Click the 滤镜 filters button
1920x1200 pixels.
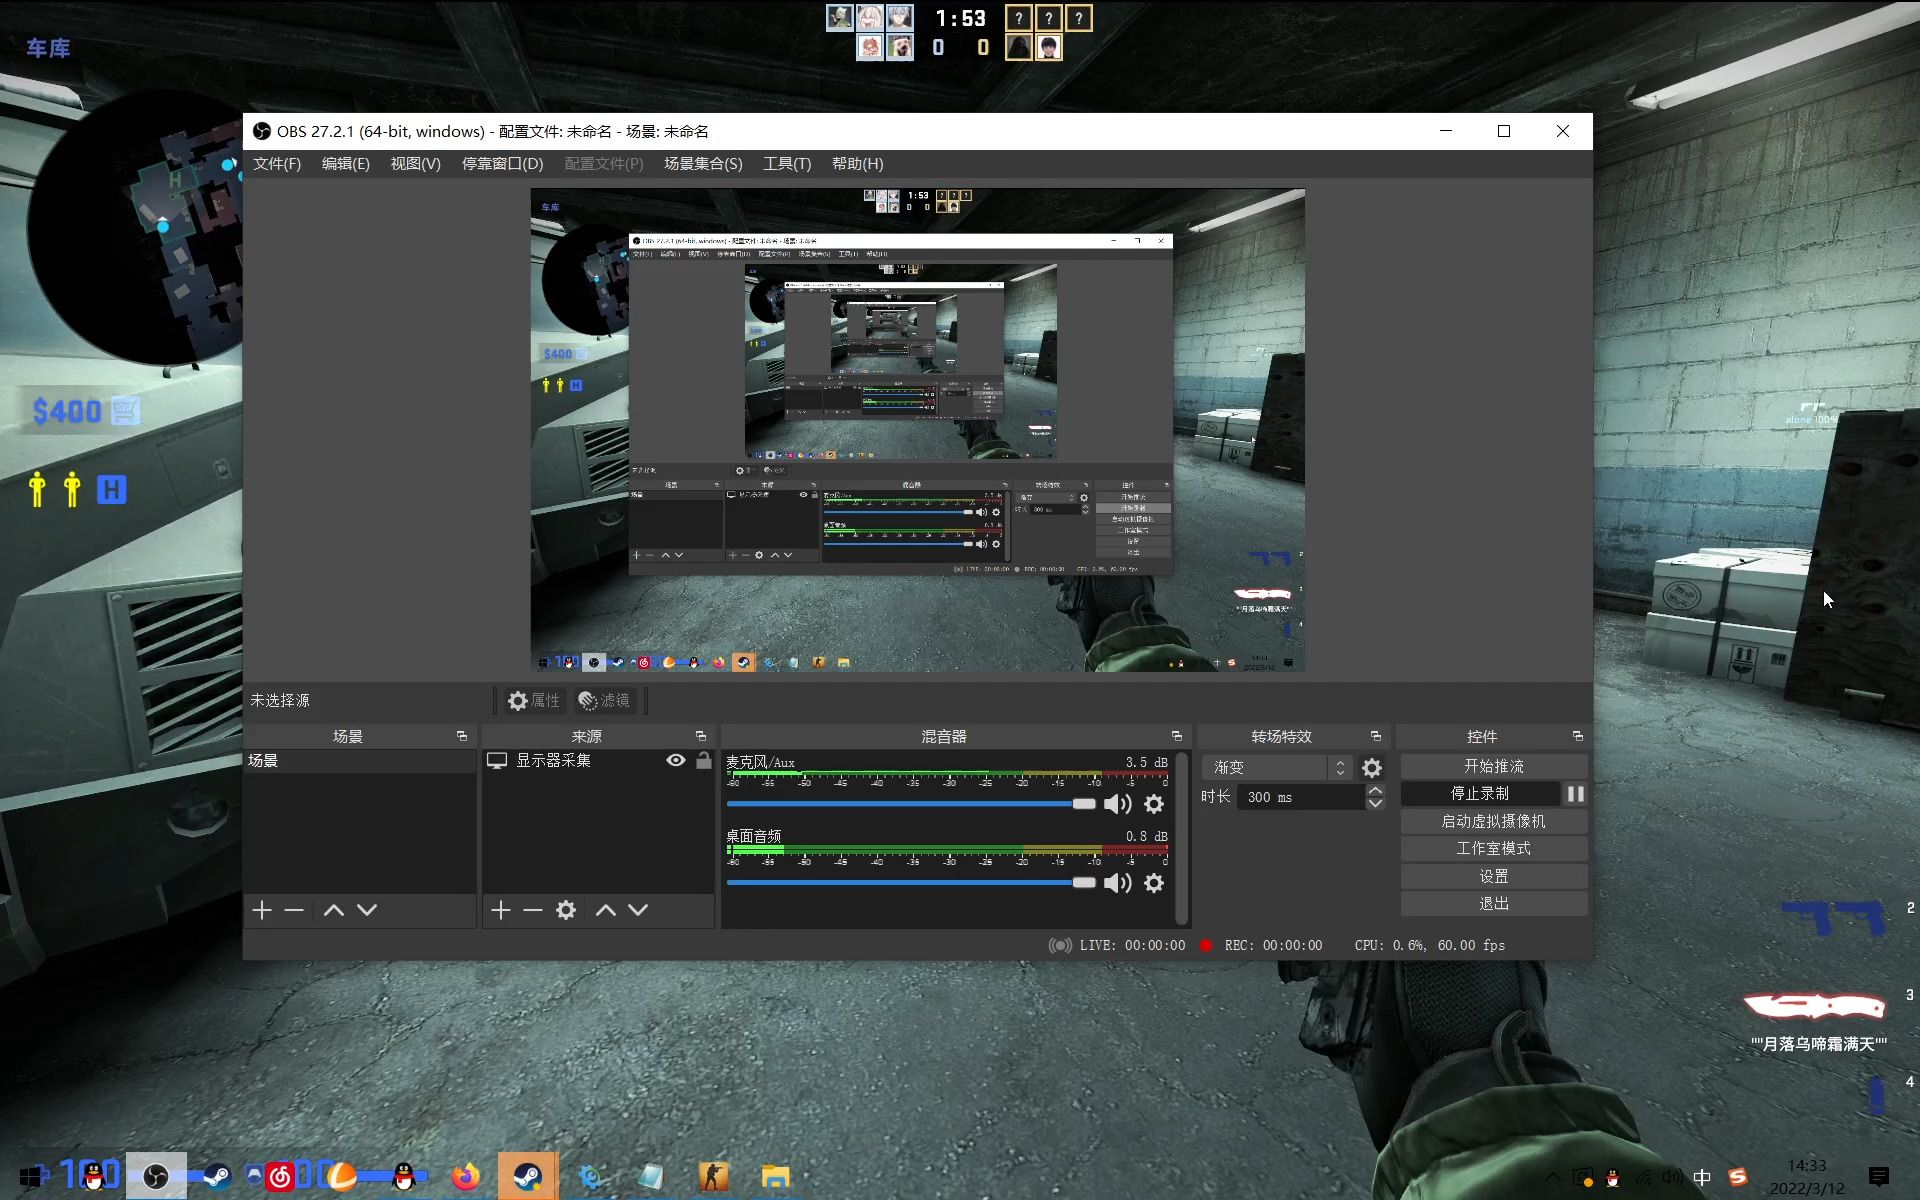(605, 701)
